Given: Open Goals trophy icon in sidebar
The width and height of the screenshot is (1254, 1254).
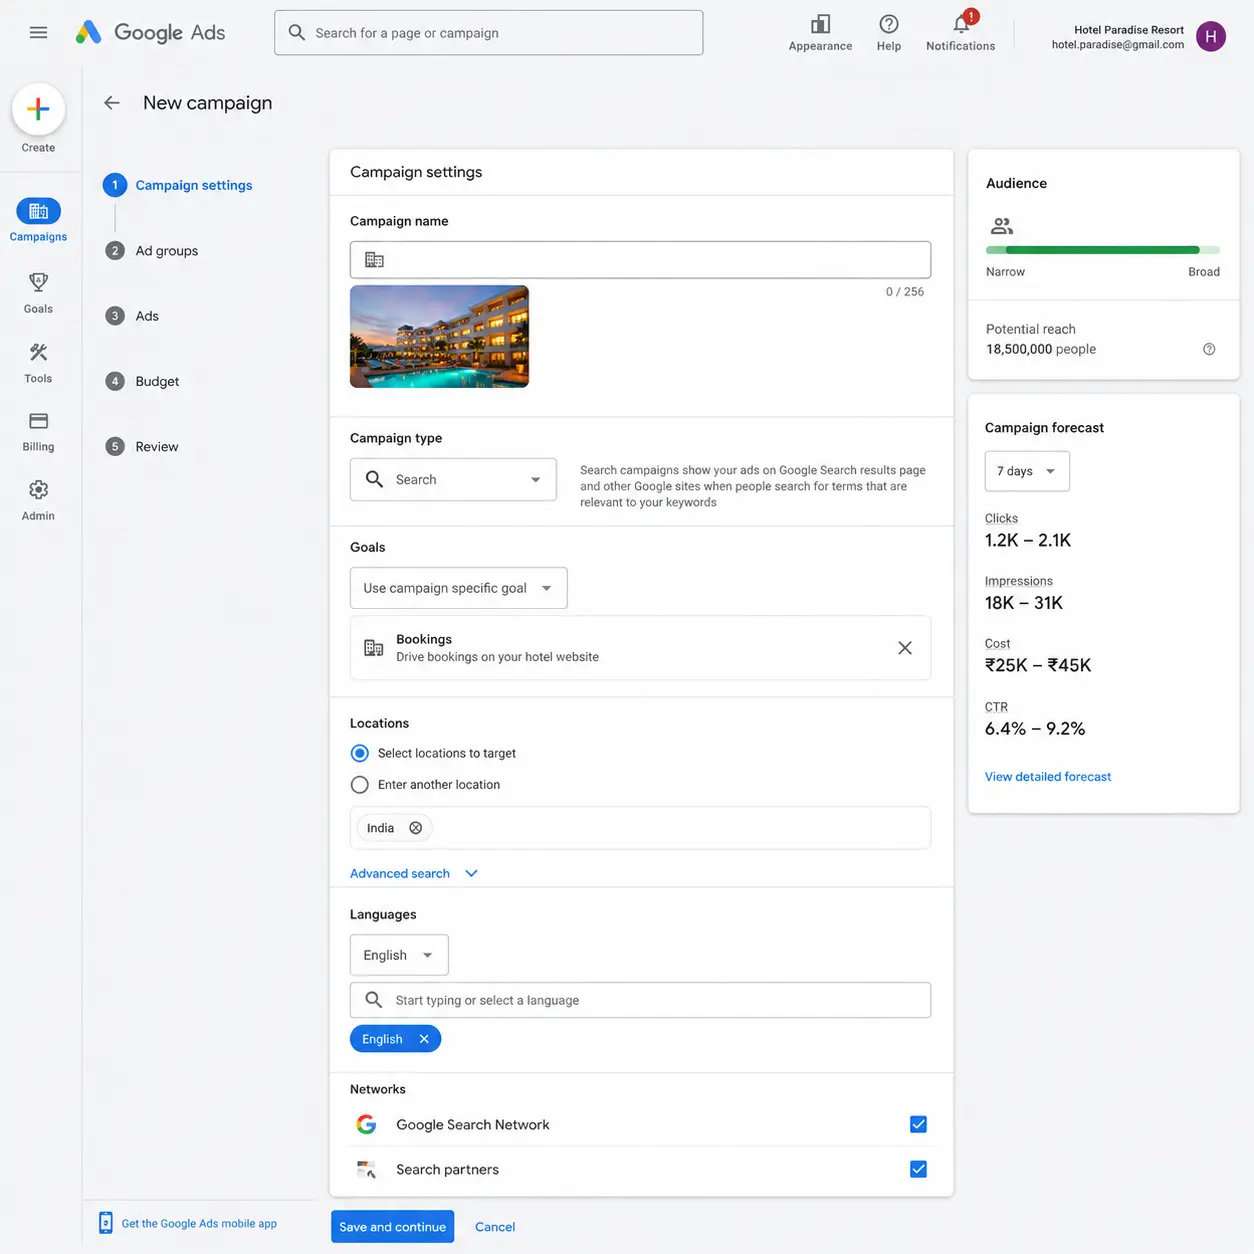Looking at the screenshot, I should coord(38,283).
